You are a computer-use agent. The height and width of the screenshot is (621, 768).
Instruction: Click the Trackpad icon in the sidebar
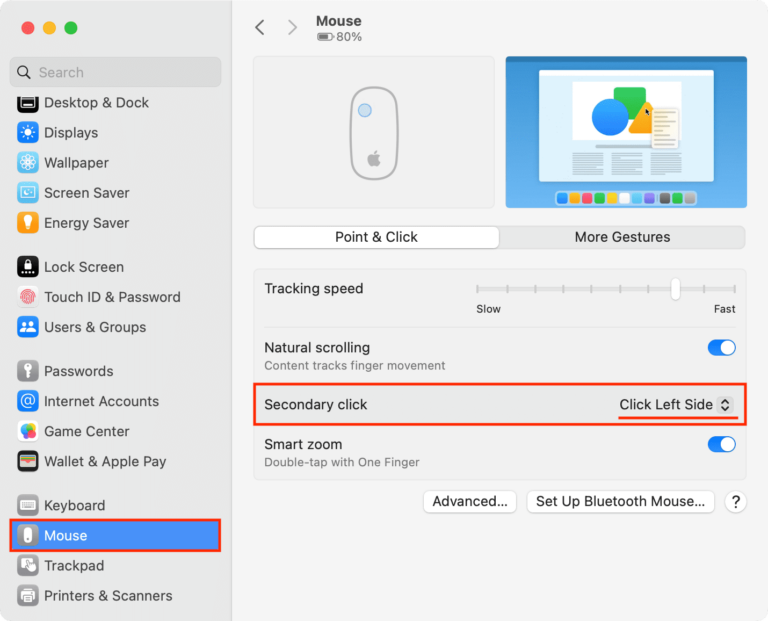28,566
